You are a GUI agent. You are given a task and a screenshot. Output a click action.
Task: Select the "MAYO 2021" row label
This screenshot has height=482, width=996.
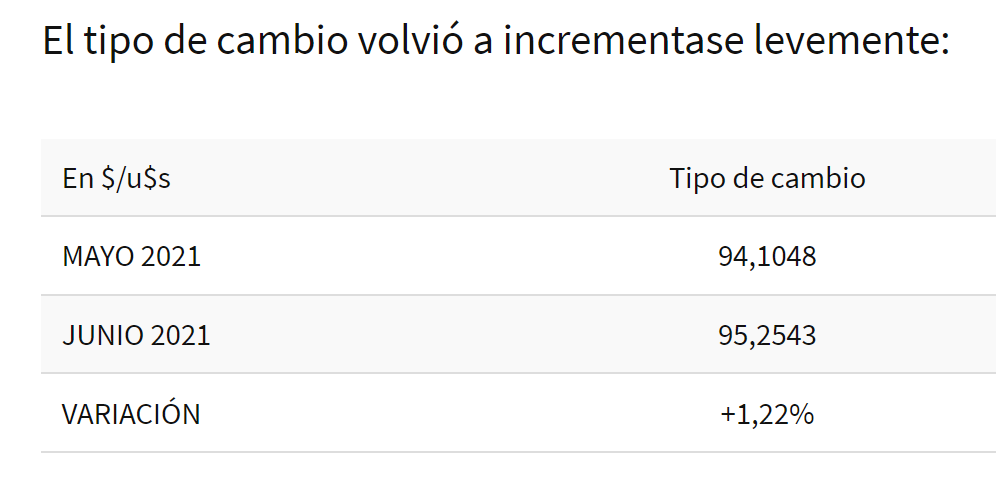pos(131,257)
